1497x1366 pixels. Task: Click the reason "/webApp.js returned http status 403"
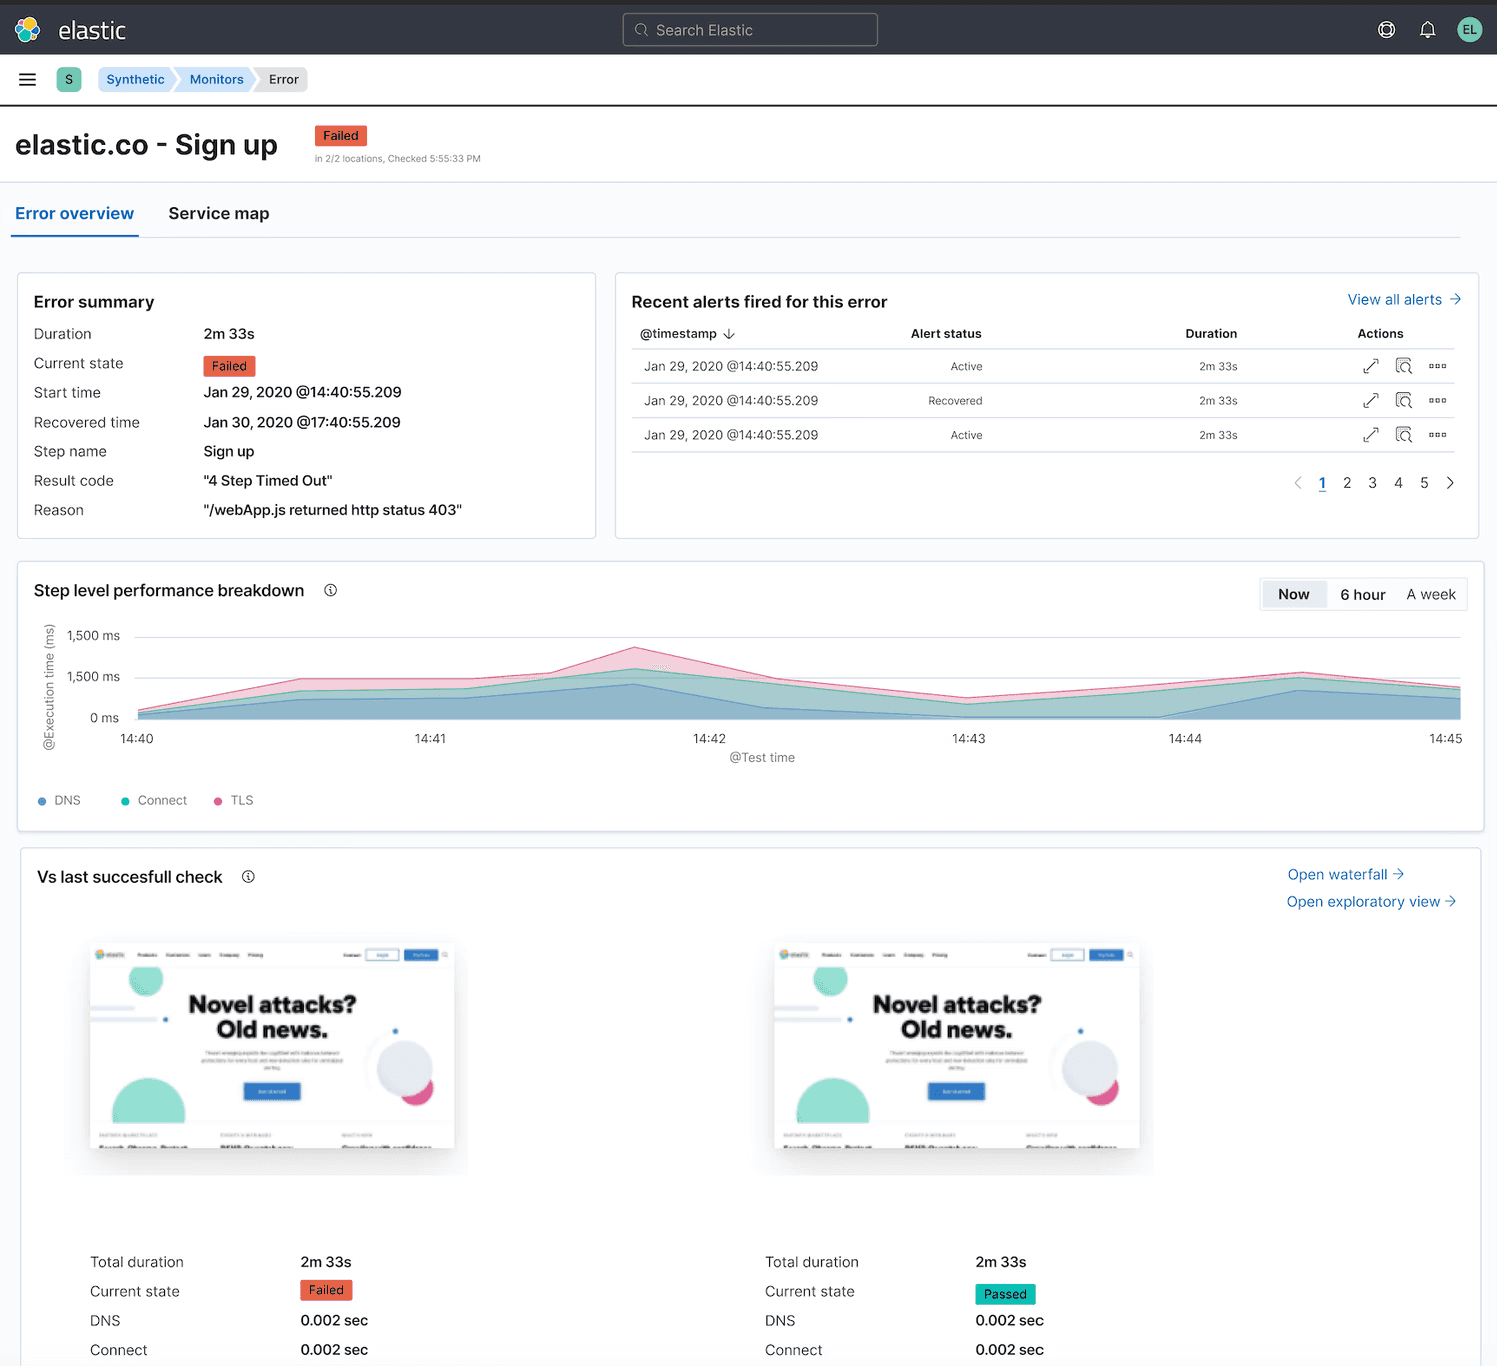[x=333, y=510]
